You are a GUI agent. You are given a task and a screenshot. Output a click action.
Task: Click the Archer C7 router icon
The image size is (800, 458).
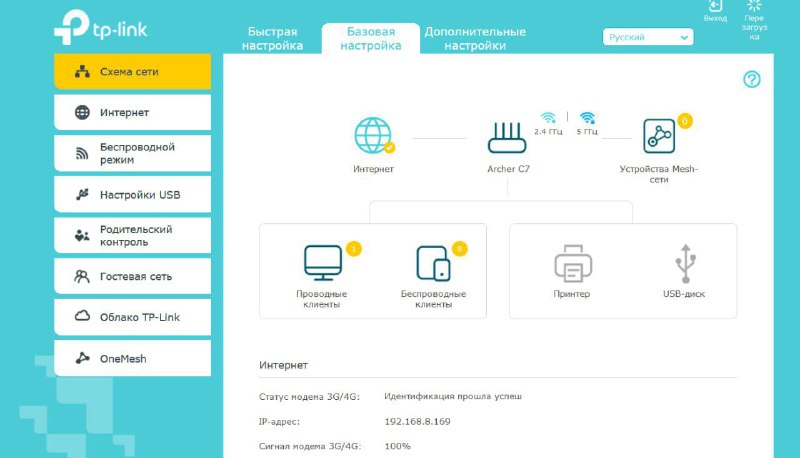click(x=507, y=138)
